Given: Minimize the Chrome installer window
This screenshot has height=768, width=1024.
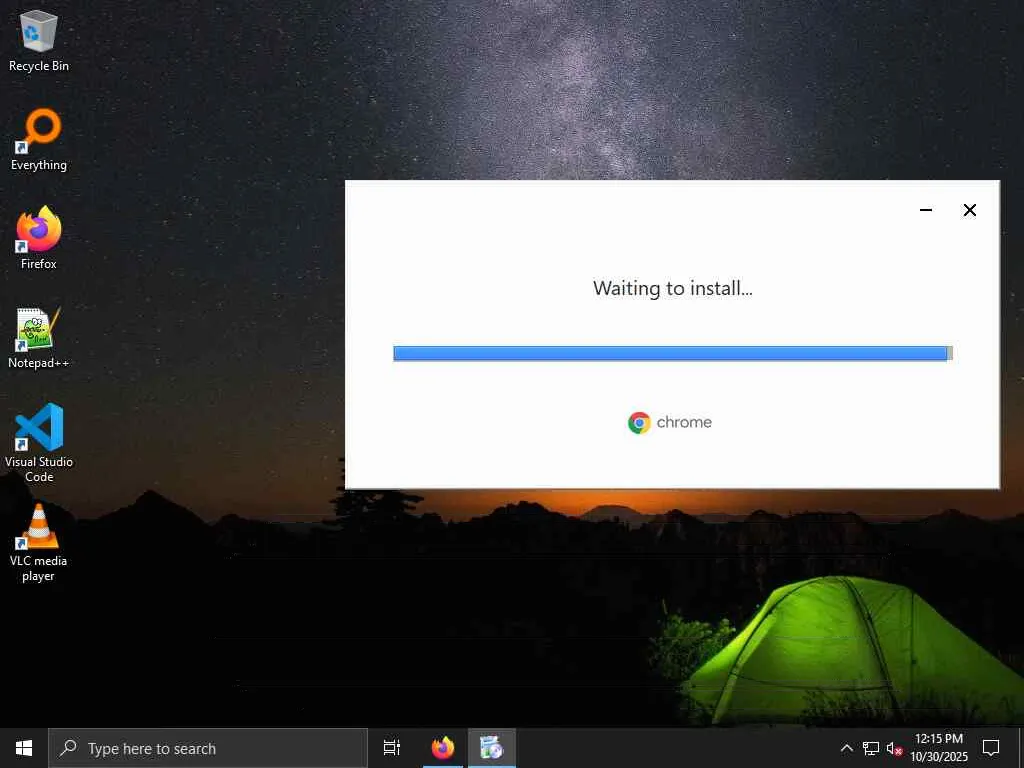Looking at the screenshot, I should click(x=925, y=210).
